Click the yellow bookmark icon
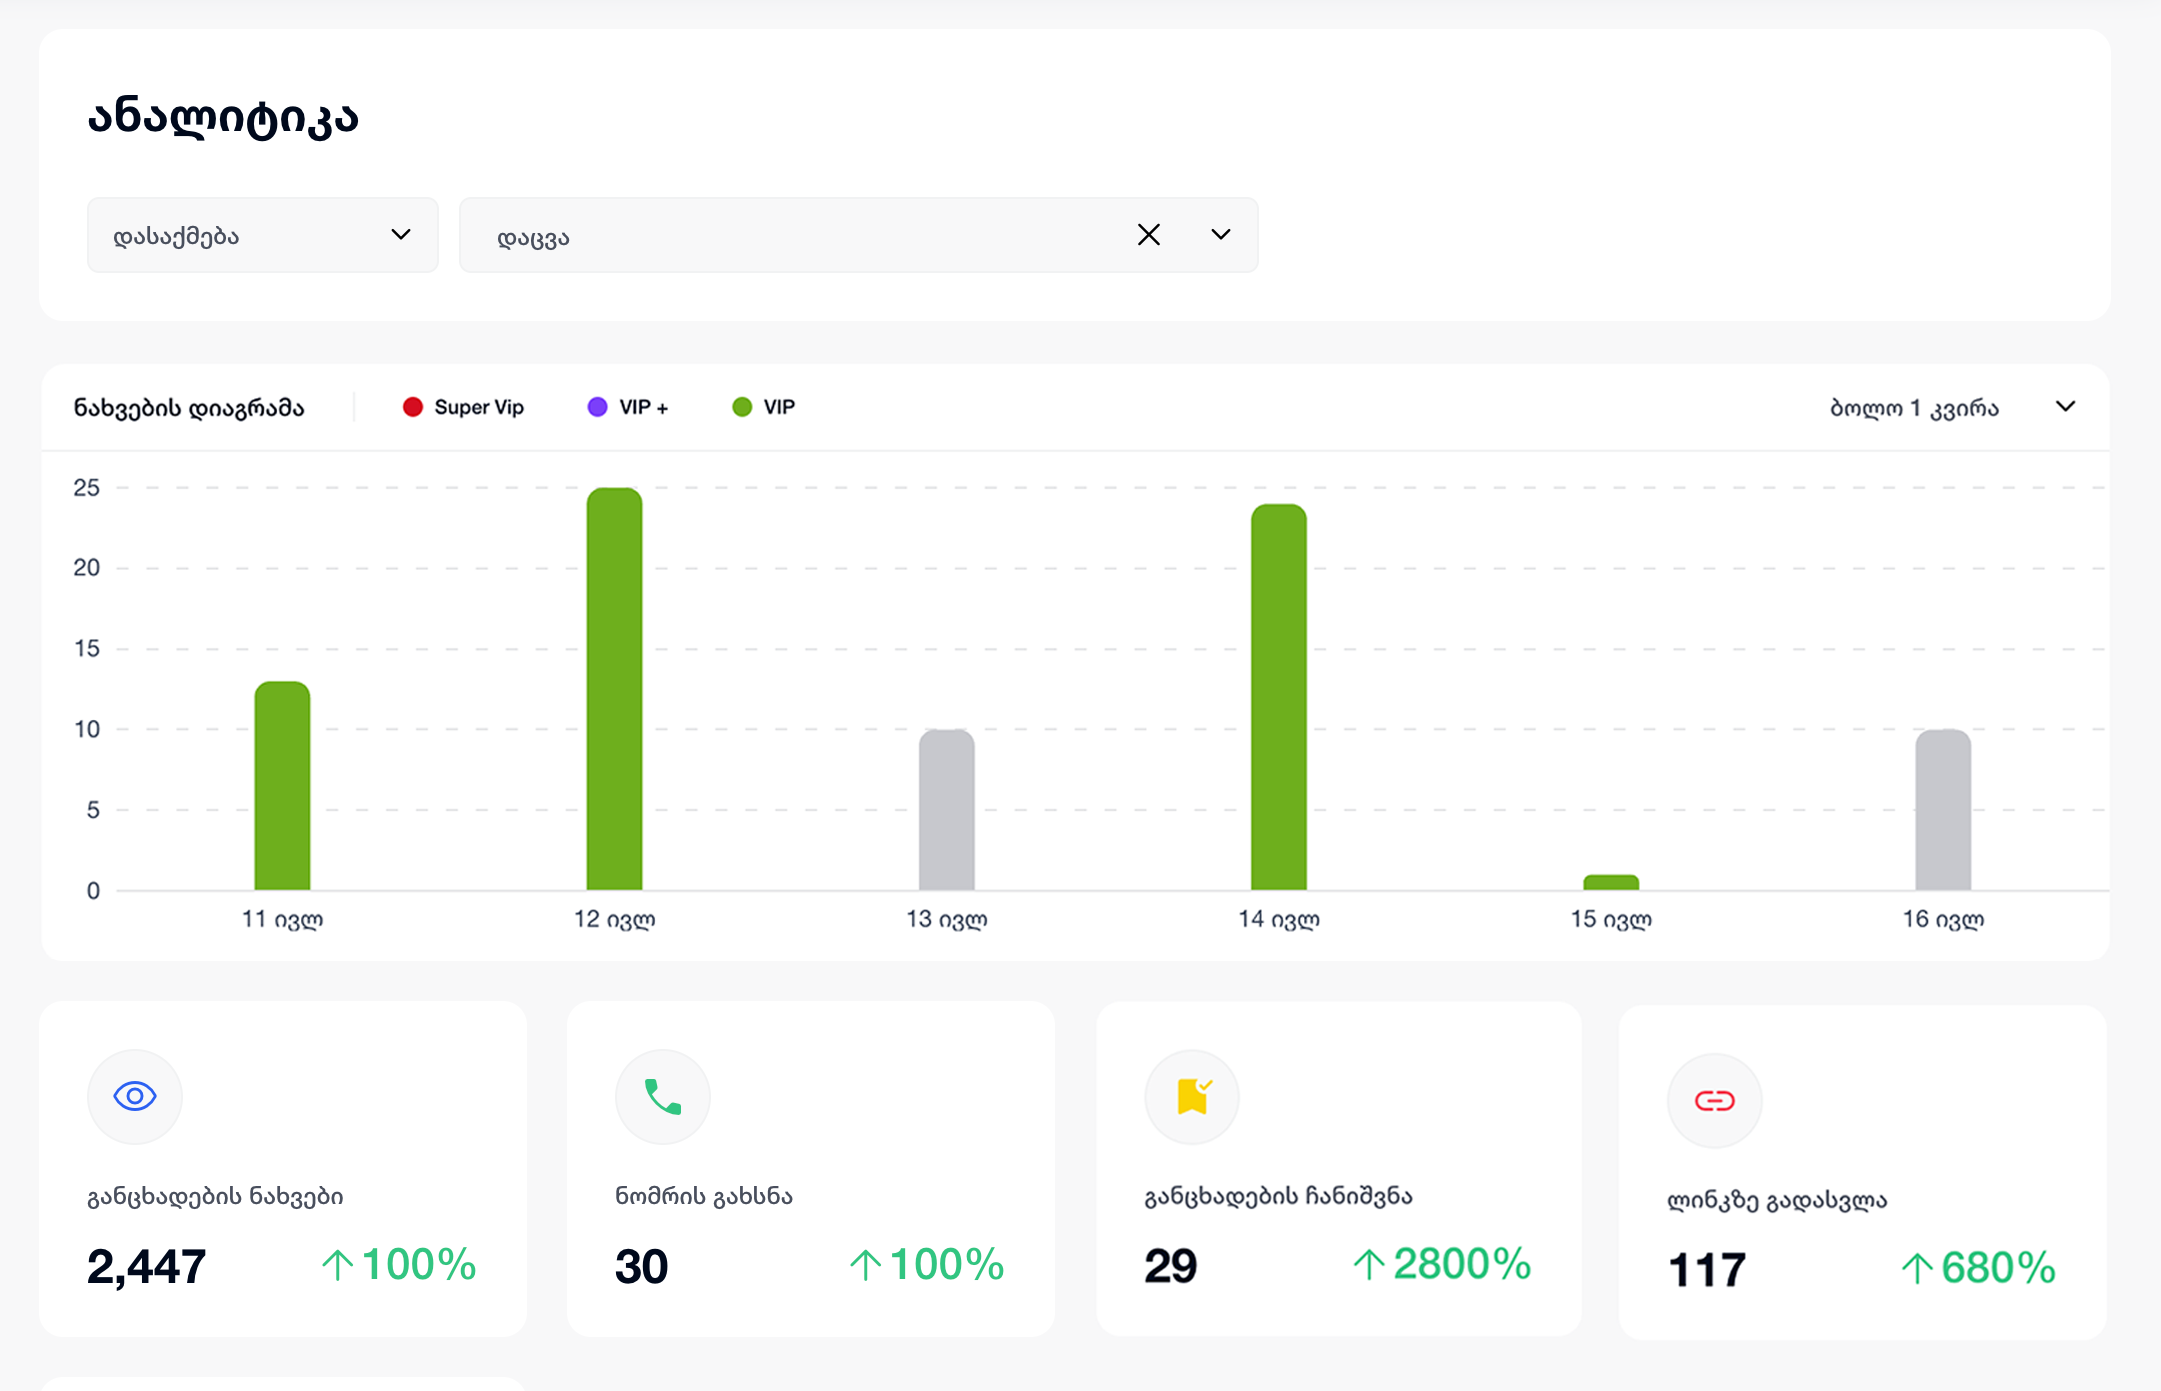The height and width of the screenshot is (1391, 2161). click(1193, 1097)
